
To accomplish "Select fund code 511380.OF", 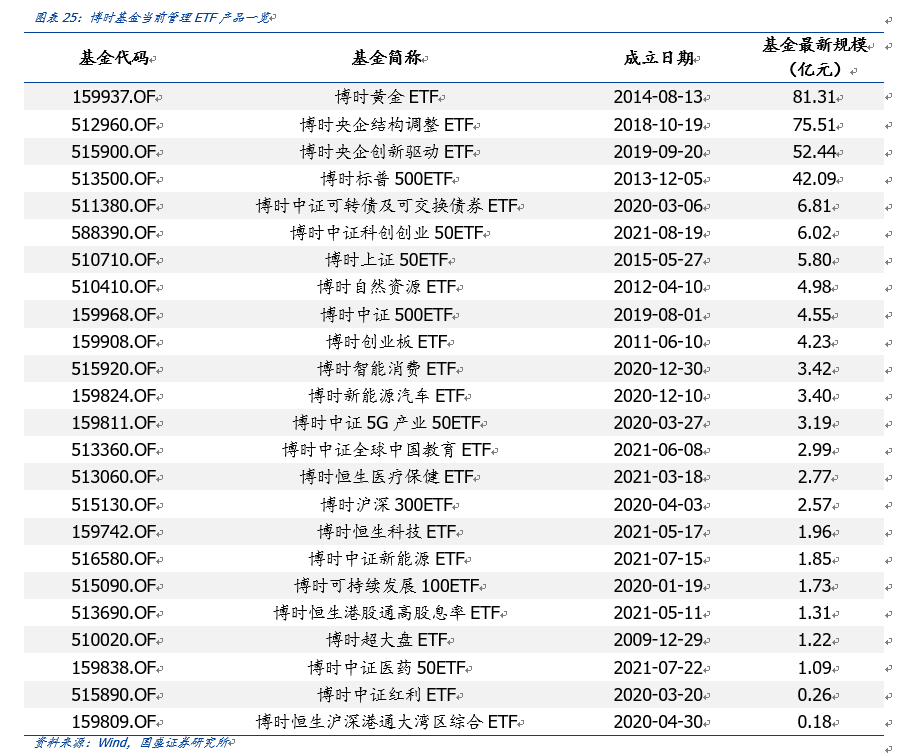I will 114,206.
